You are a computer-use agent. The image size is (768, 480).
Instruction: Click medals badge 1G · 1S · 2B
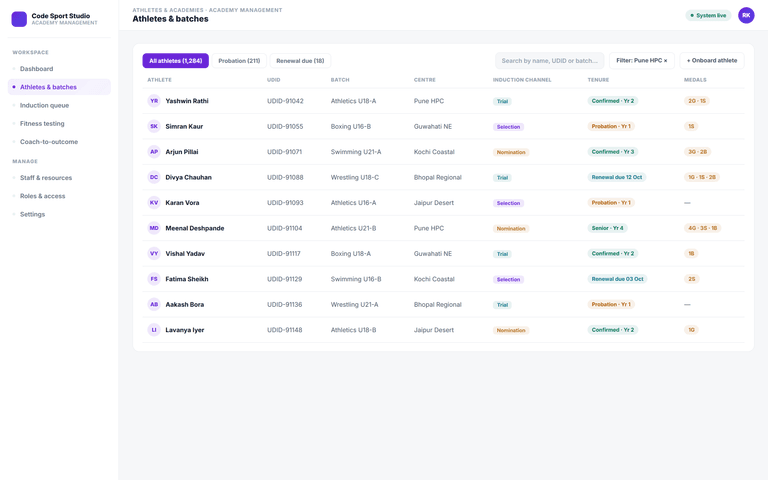[702, 177]
